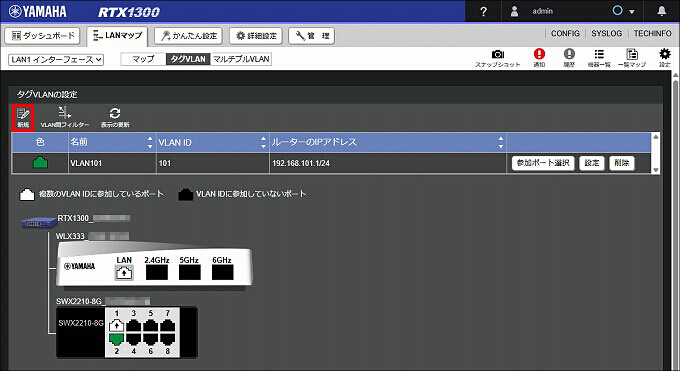
Task: Open the かんたん設定 tab
Action: coord(188,36)
